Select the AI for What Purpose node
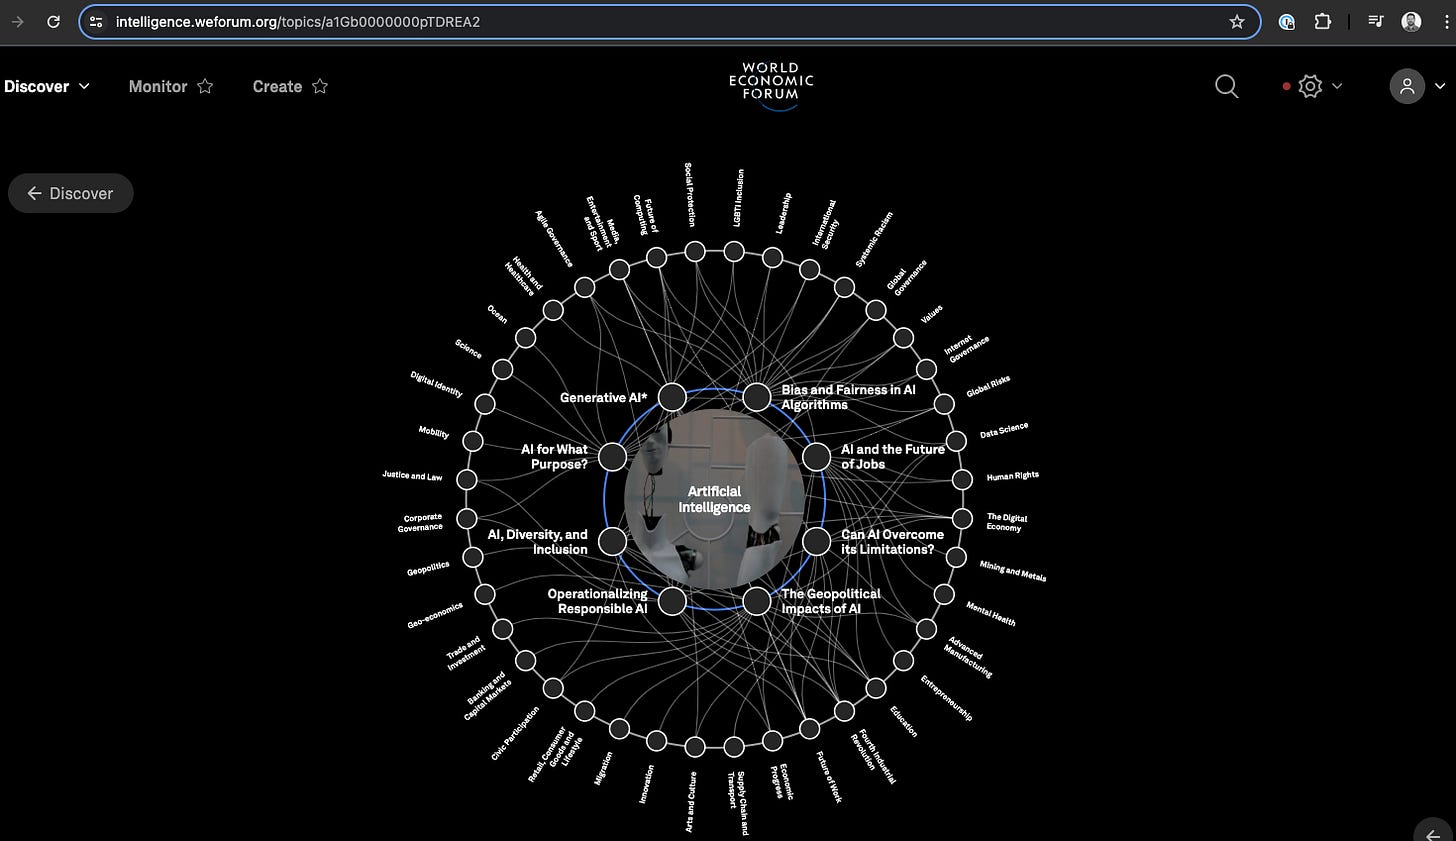This screenshot has height=841, width=1456. [x=612, y=457]
